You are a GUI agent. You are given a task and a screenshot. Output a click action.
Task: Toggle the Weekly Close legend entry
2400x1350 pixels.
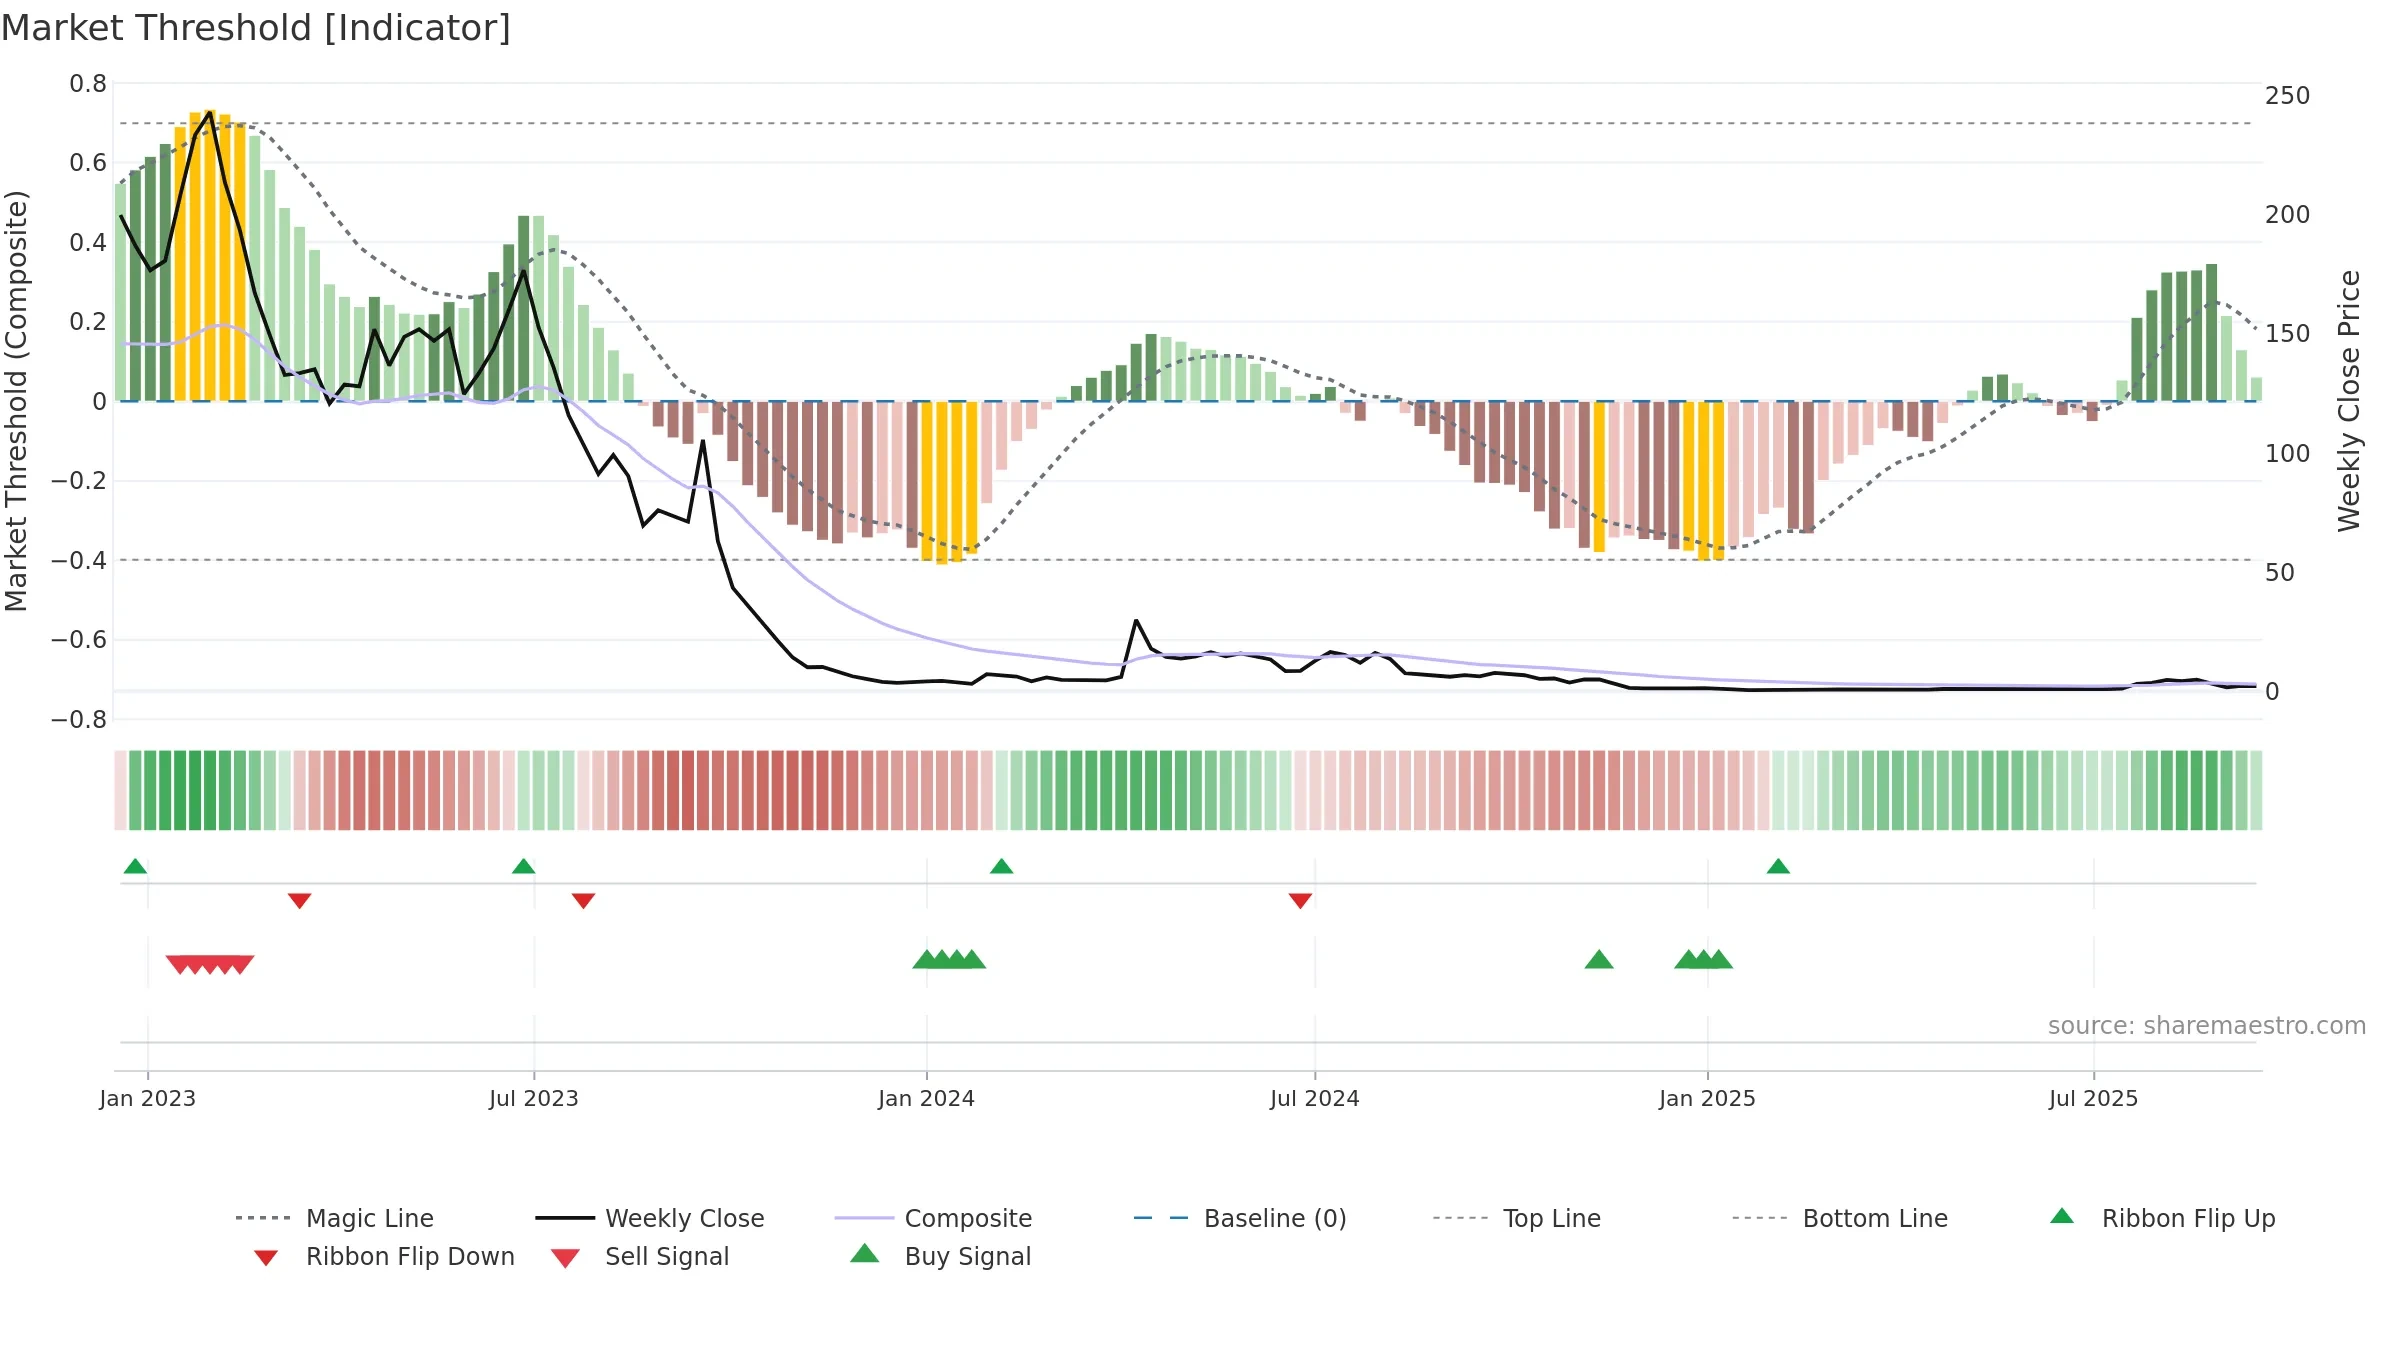650,1218
